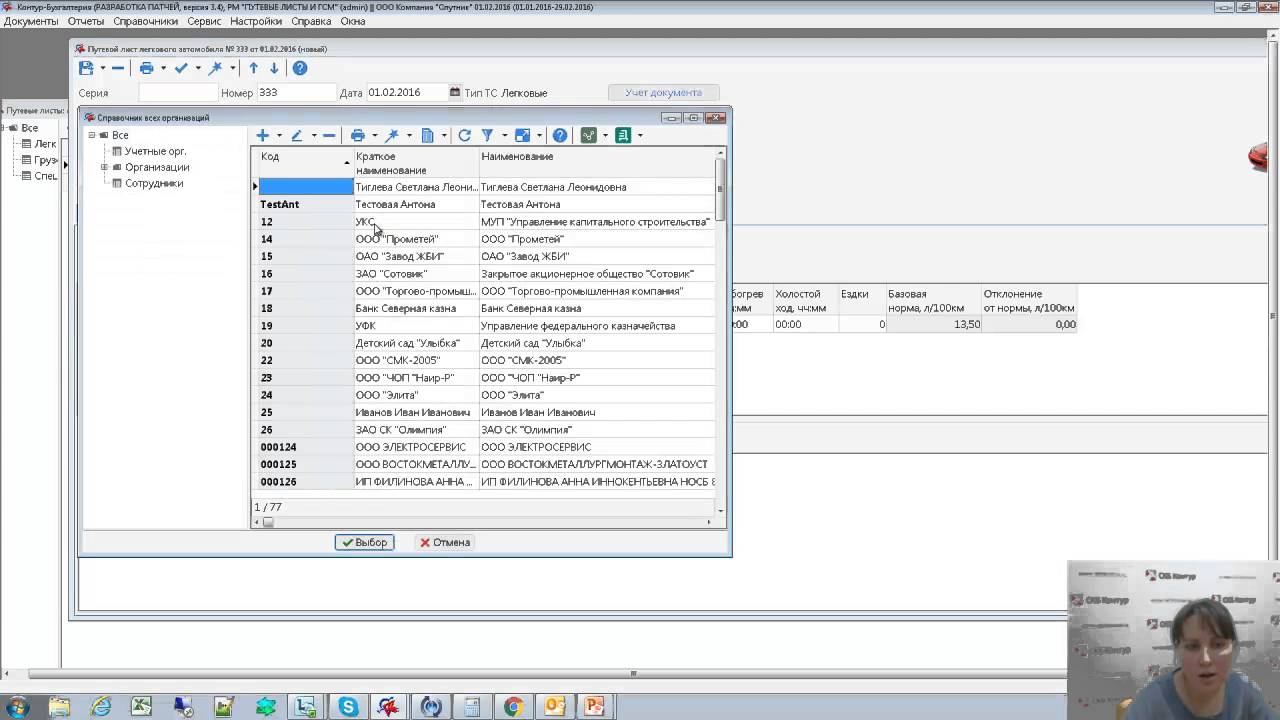Open the add-record dropdown arrow in directory toolbar
This screenshot has width=1280, height=720.
click(x=279, y=135)
